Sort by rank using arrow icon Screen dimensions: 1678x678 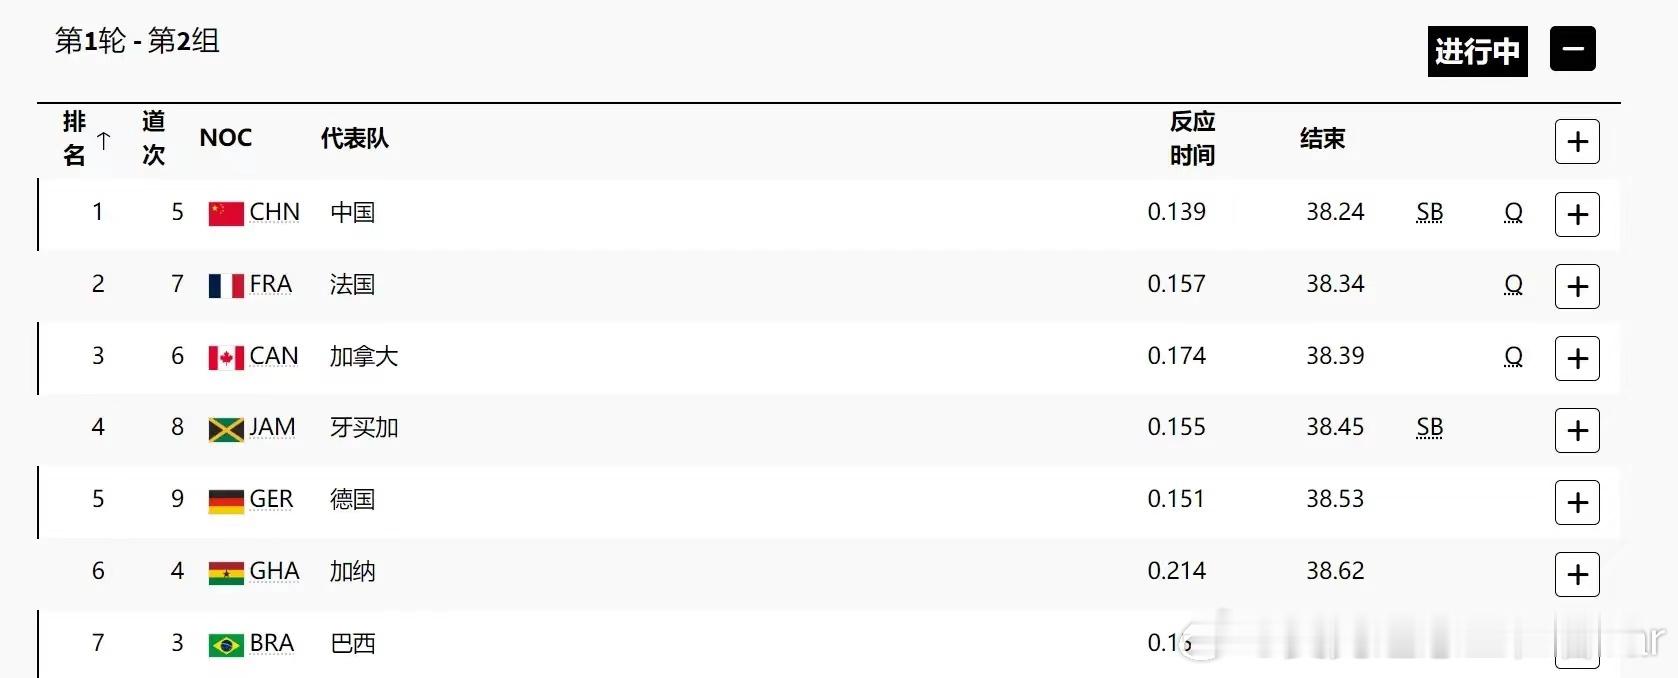point(104,141)
